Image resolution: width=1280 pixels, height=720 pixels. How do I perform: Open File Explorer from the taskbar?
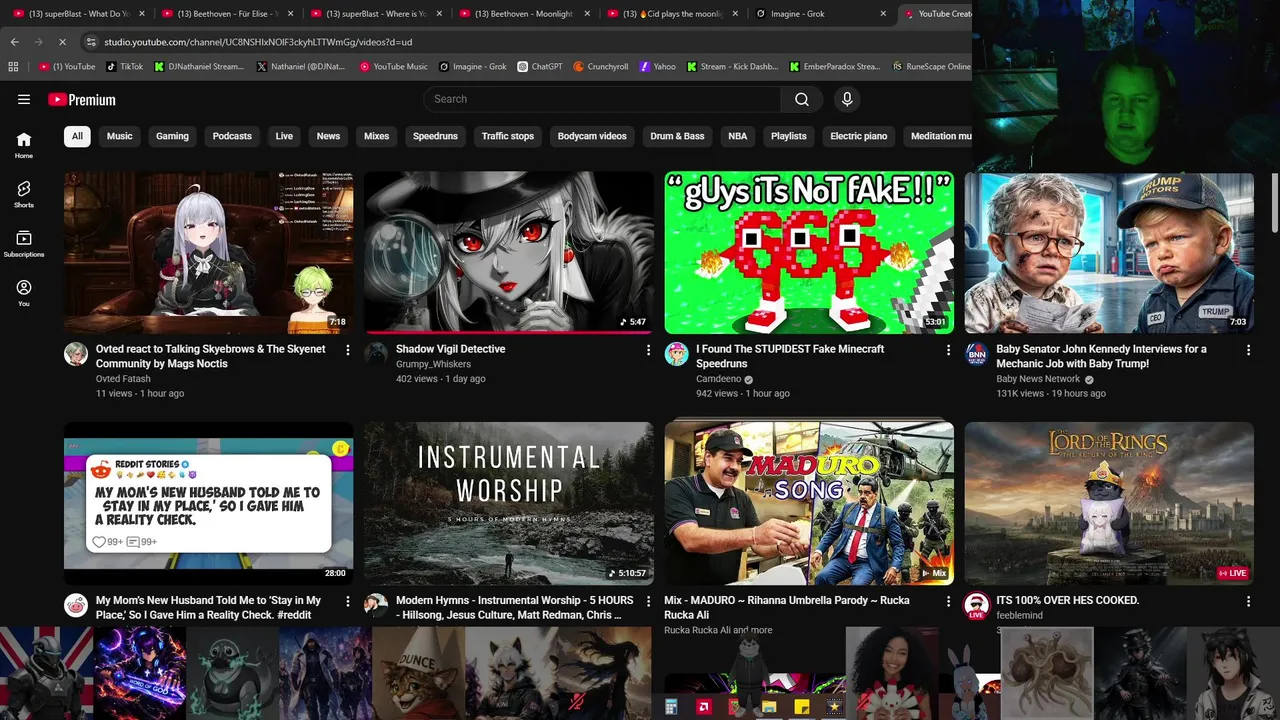769,707
